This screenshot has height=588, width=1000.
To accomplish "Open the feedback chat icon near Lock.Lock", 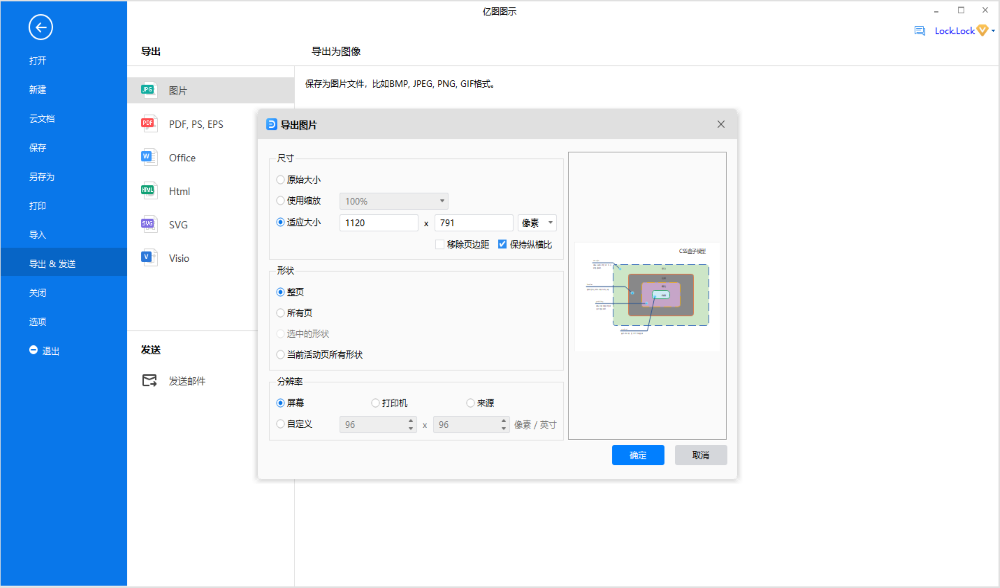I will (919, 31).
